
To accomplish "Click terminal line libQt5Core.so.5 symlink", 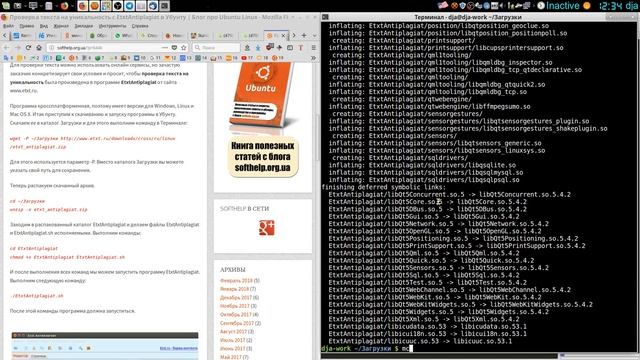I will [427, 202].
